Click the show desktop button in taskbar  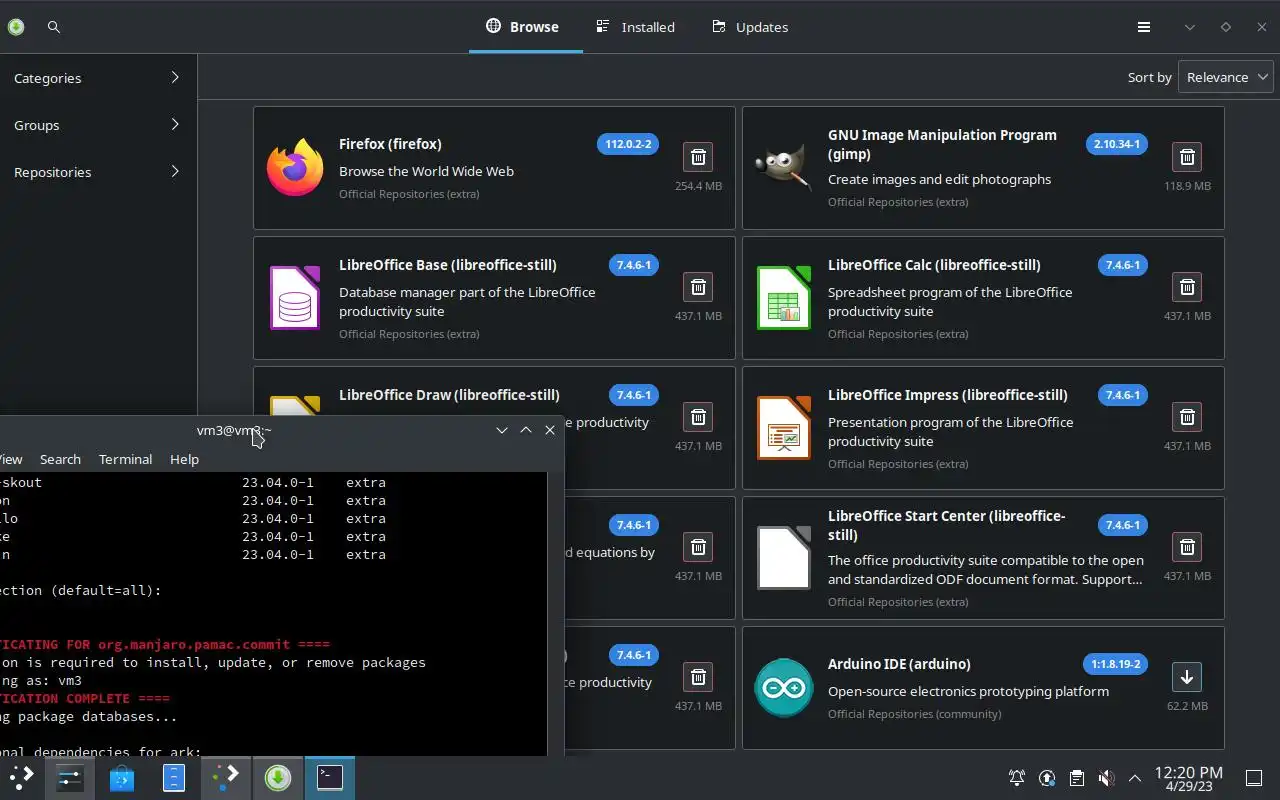click(x=1253, y=778)
